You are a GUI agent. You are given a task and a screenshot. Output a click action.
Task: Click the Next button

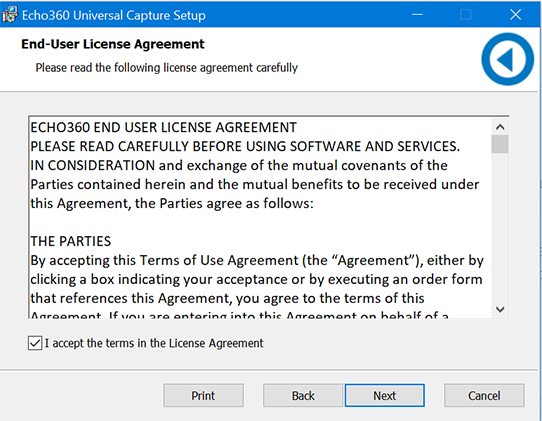384,395
